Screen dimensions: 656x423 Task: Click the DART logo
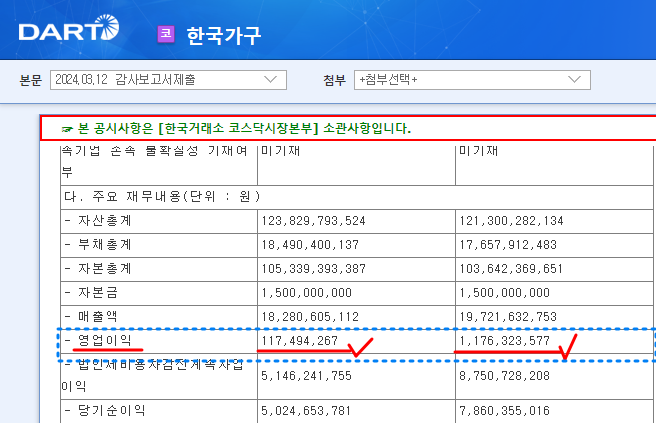pyautogui.click(x=69, y=28)
